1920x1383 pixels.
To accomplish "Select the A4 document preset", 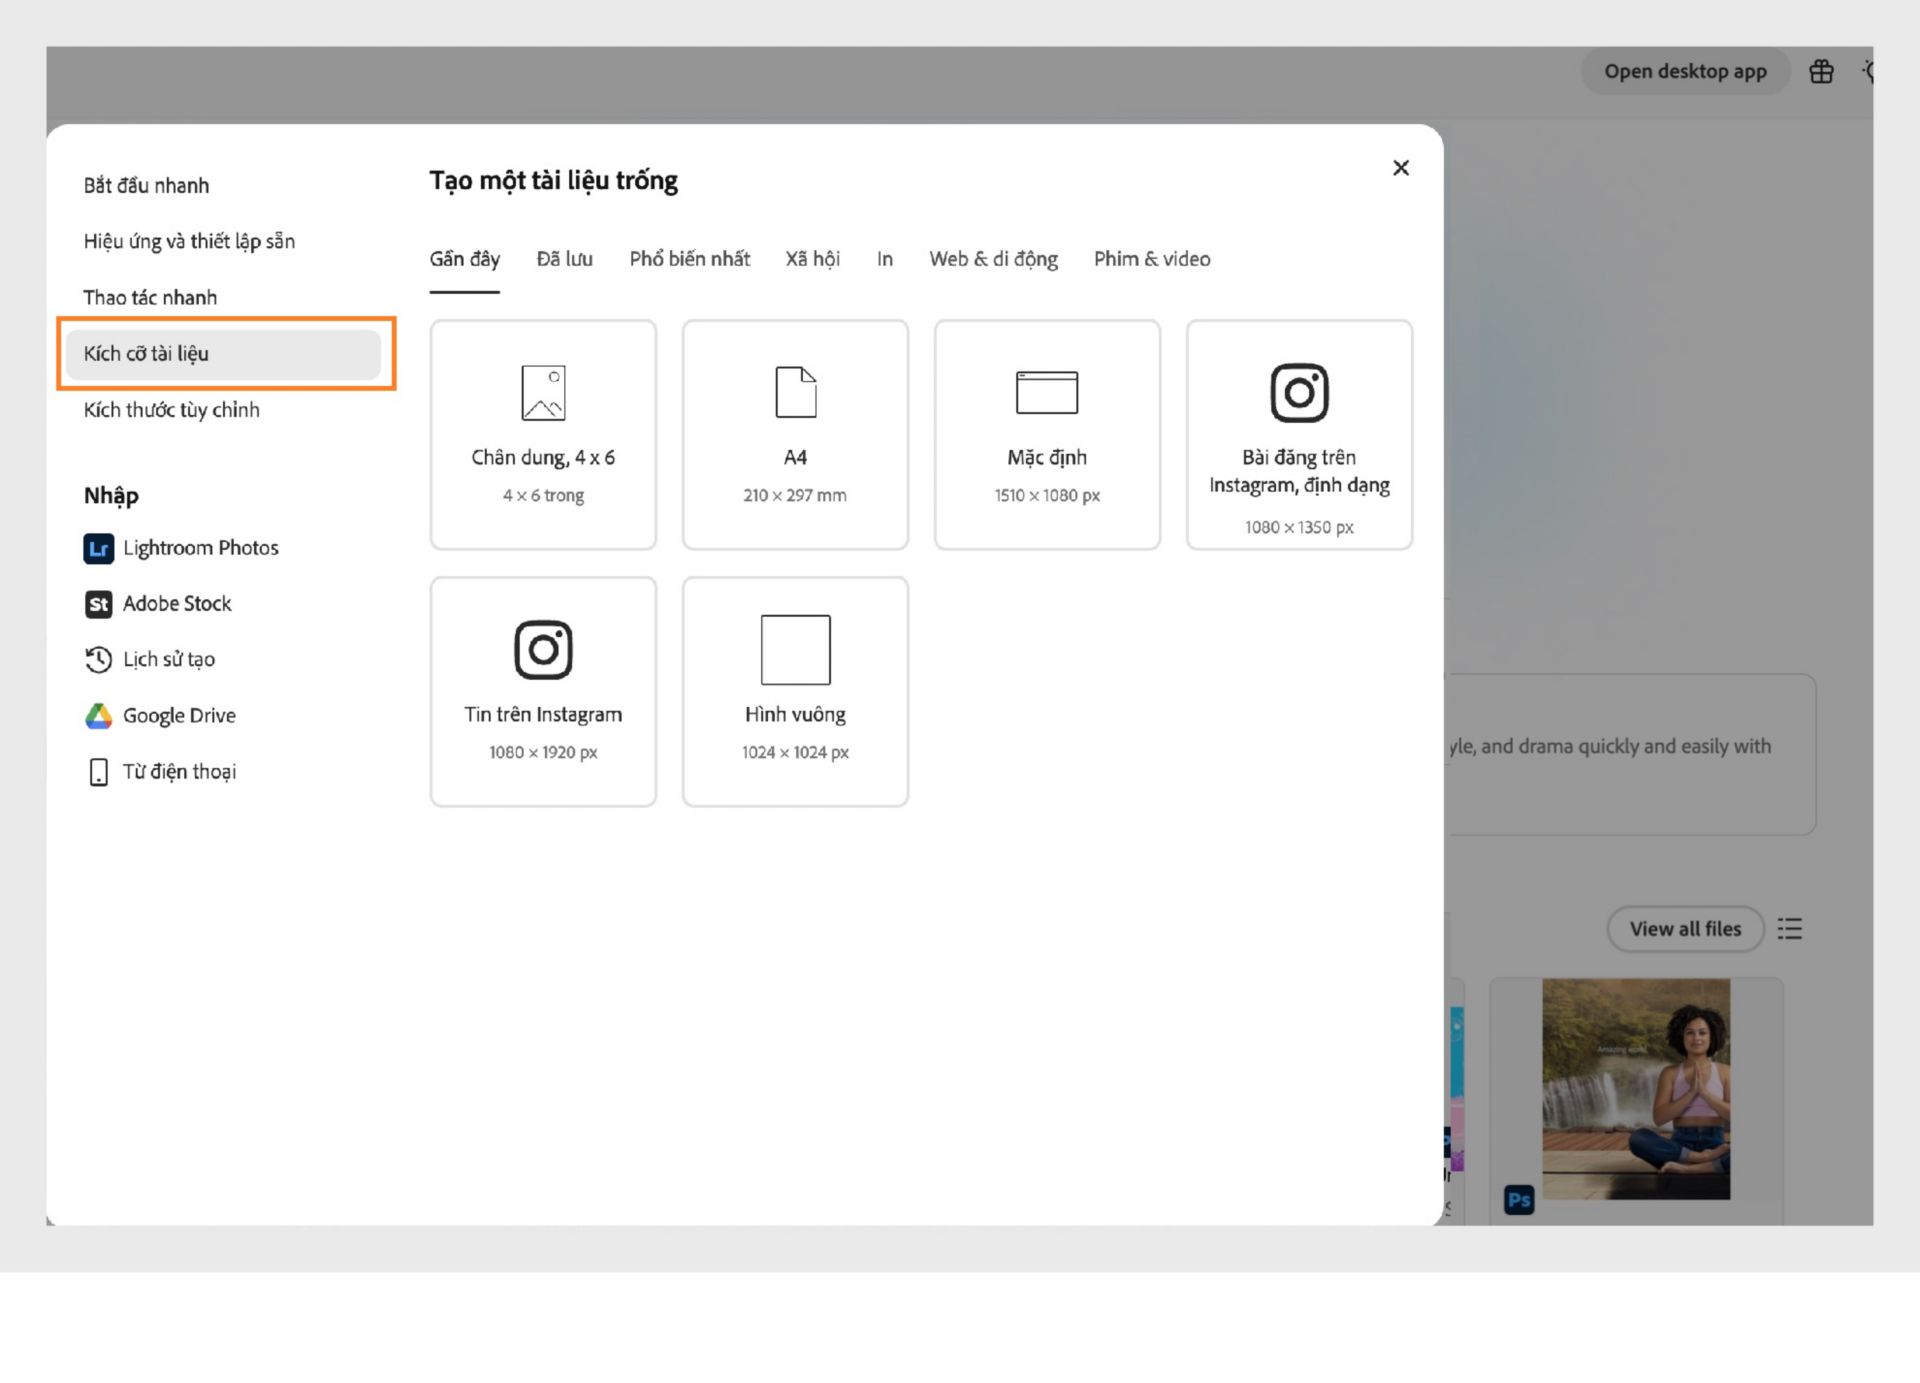I will (795, 435).
